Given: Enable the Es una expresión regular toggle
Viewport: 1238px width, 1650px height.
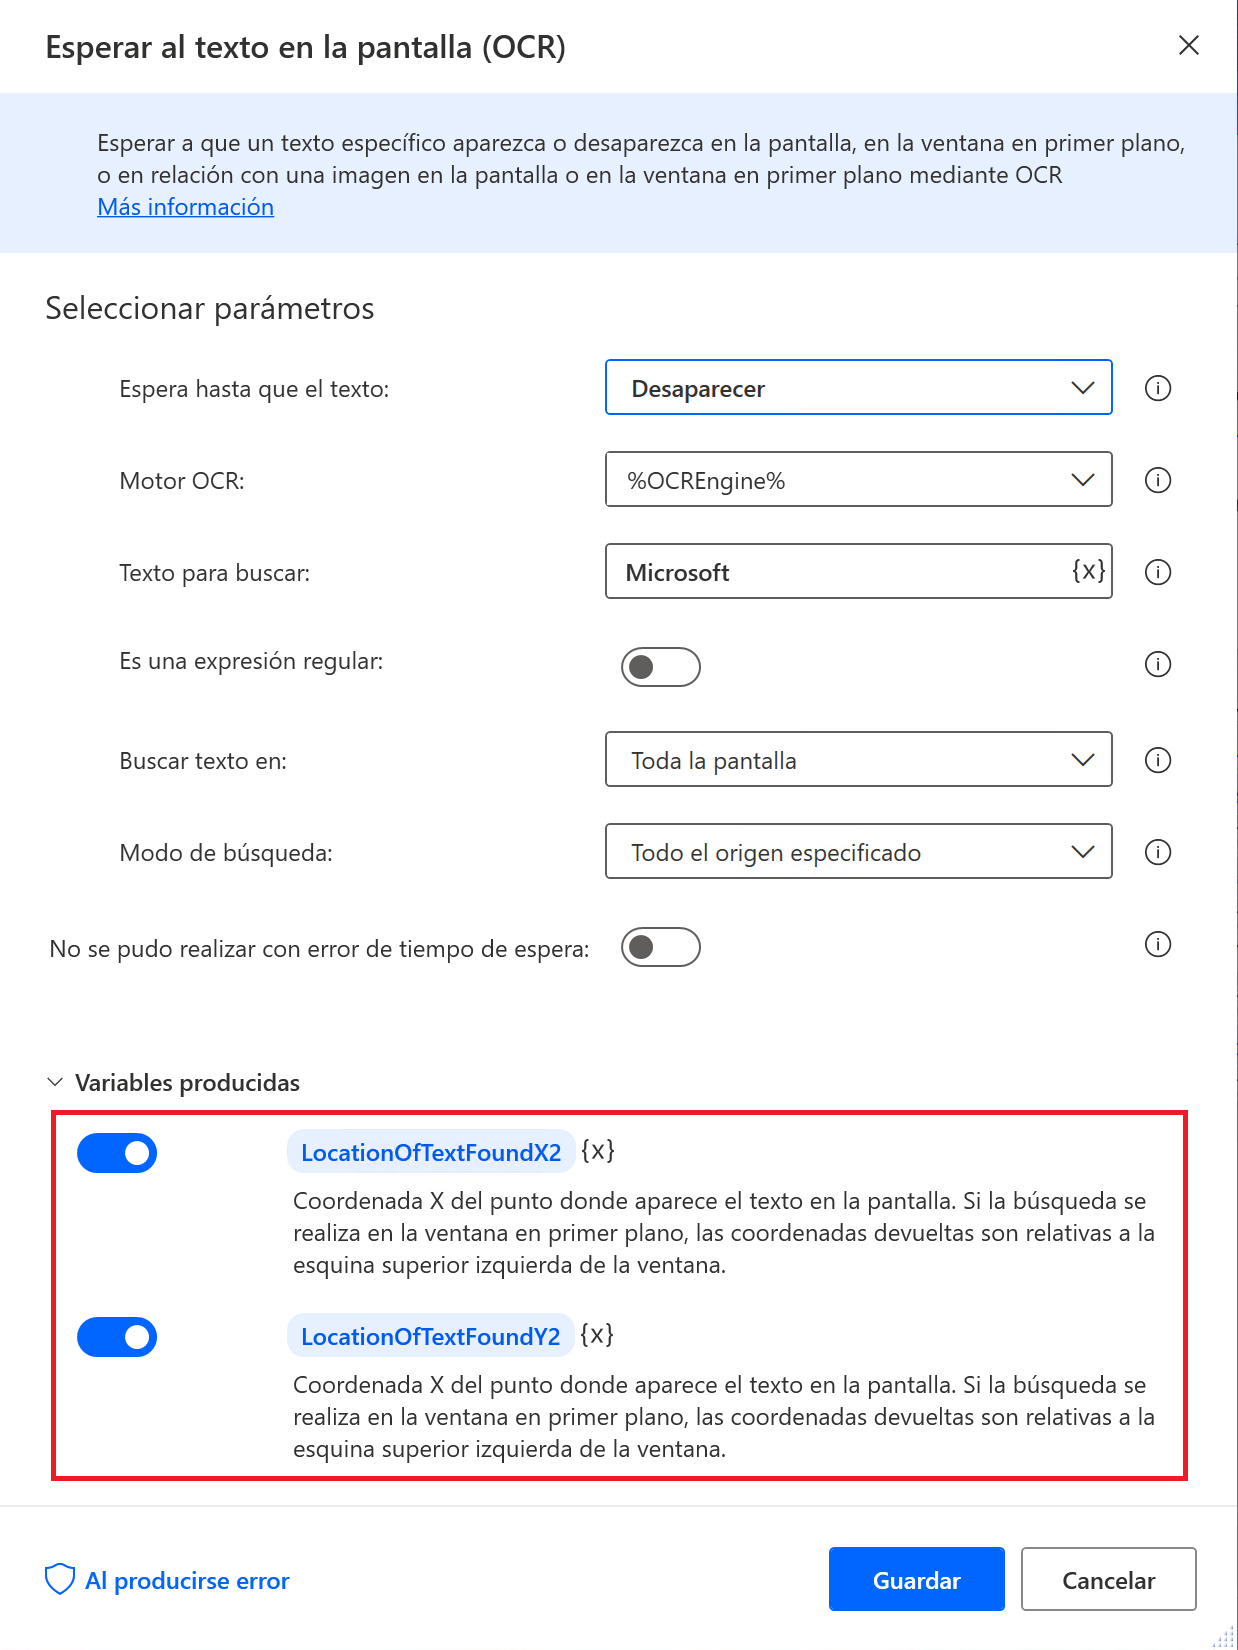Looking at the screenshot, I should [x=660, y=667].
